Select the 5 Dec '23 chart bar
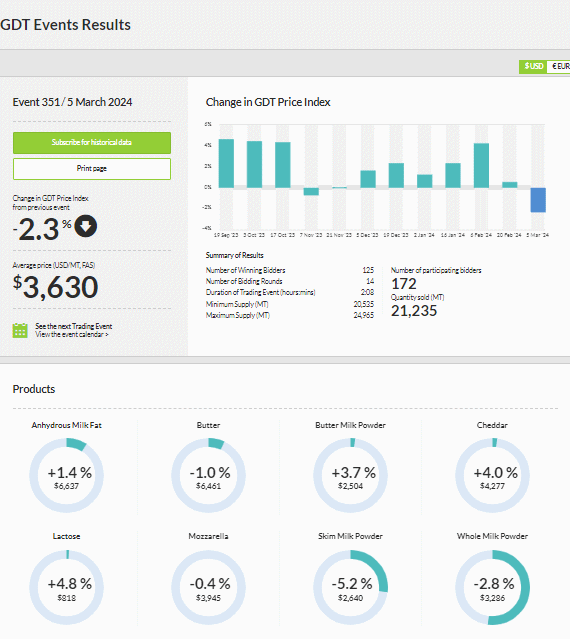The image size is (570, 639). [368, 179]
